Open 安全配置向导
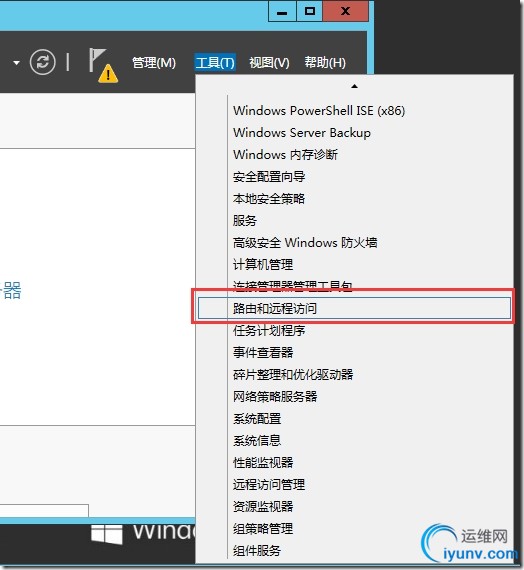524x570 pixels. (269, 177)
